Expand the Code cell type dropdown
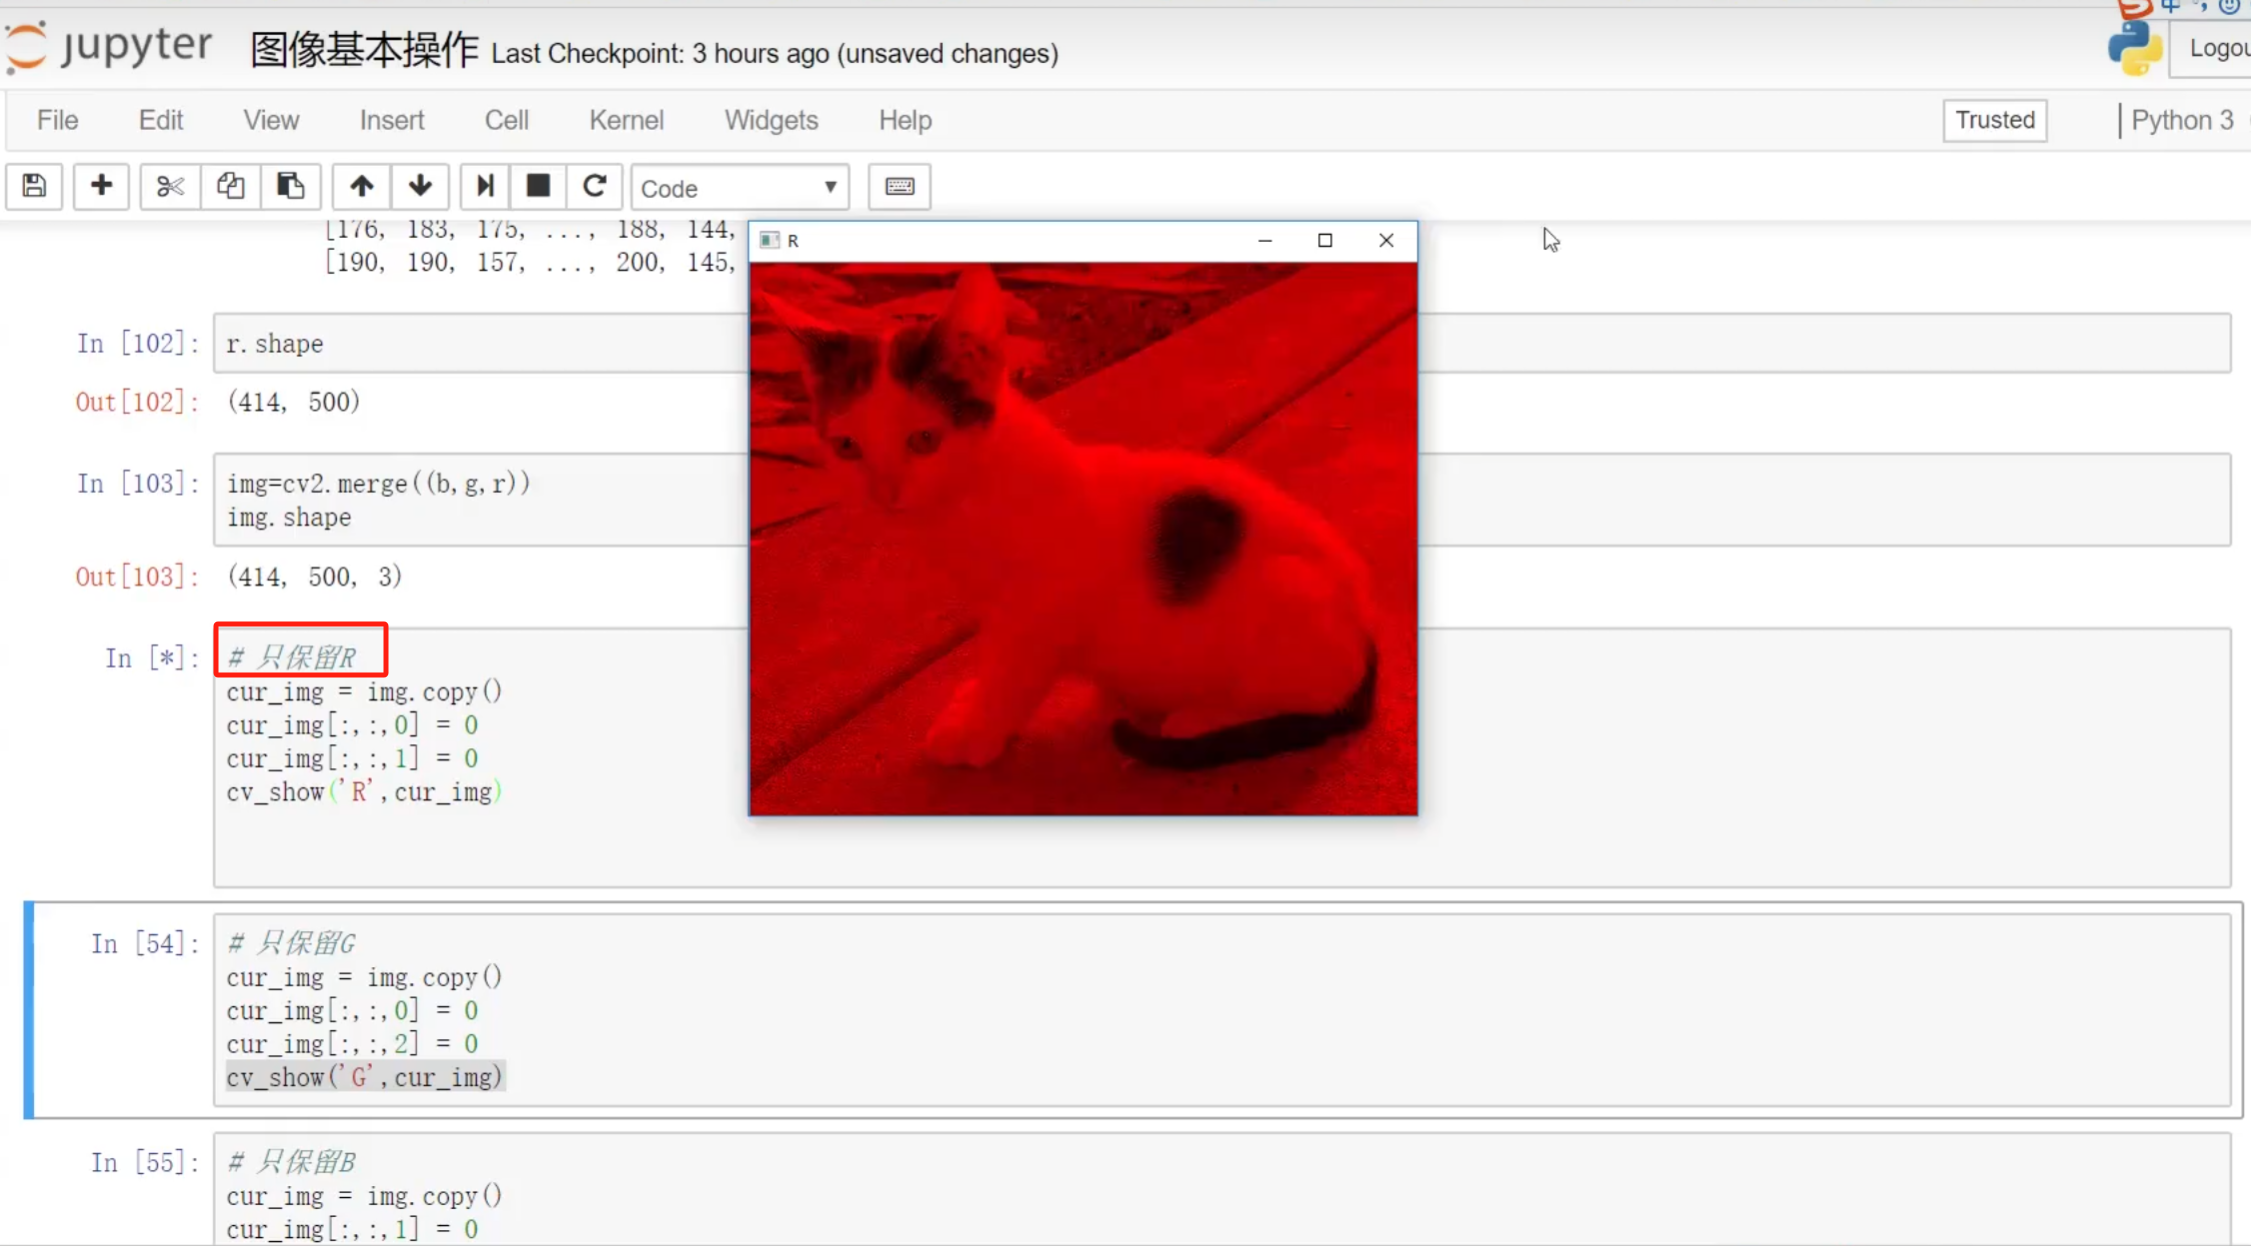The height and width of the screenshot is (1246, 2251). coord(739,188)
